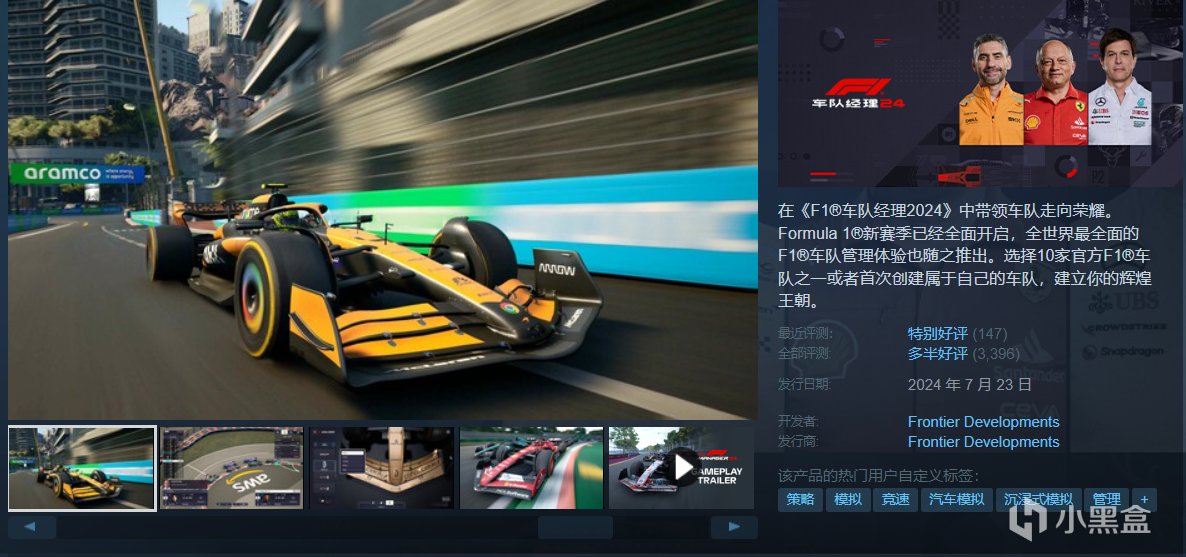Click the 该产品的热门用户自定义标签 heading

[x=878, y=476]
